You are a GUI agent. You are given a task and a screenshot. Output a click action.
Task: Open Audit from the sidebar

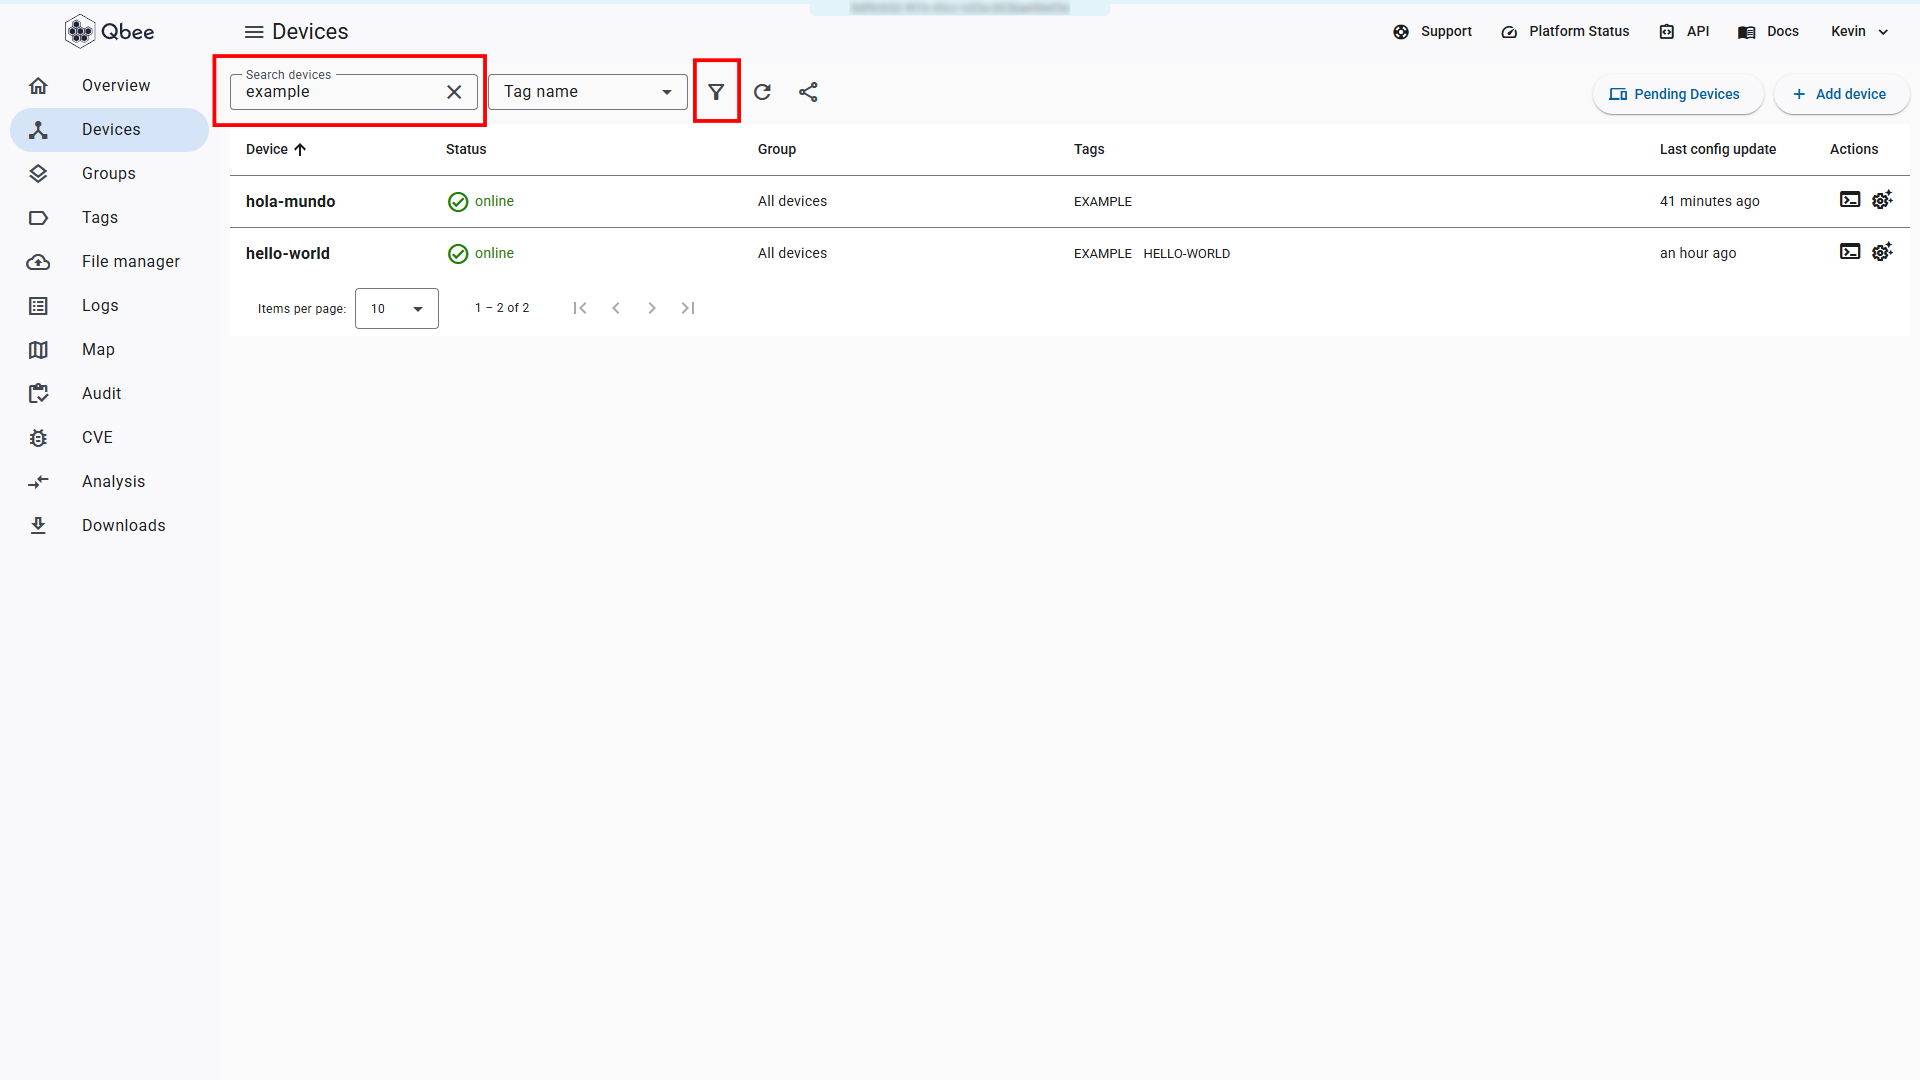(x=110, y=394)
